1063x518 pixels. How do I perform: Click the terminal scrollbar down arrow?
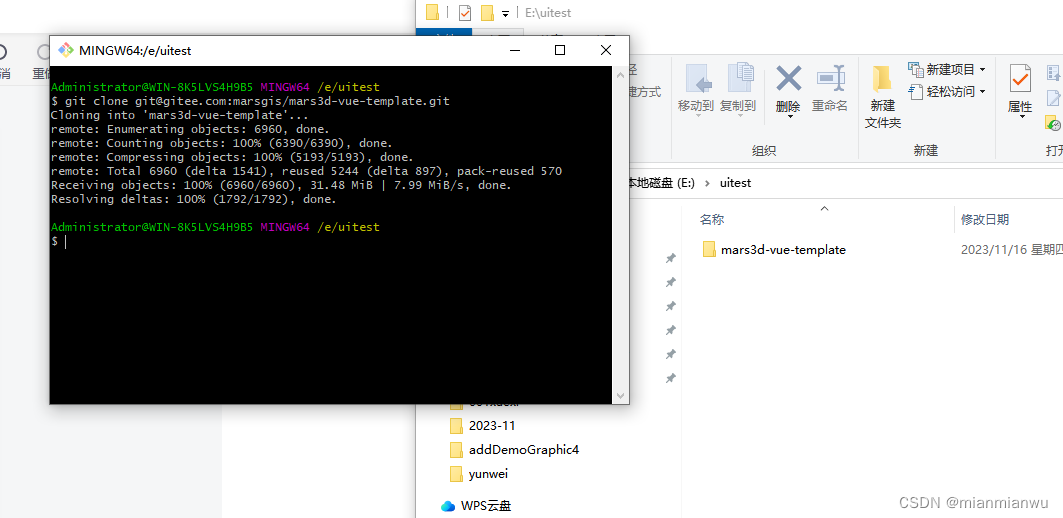point(620,396)
